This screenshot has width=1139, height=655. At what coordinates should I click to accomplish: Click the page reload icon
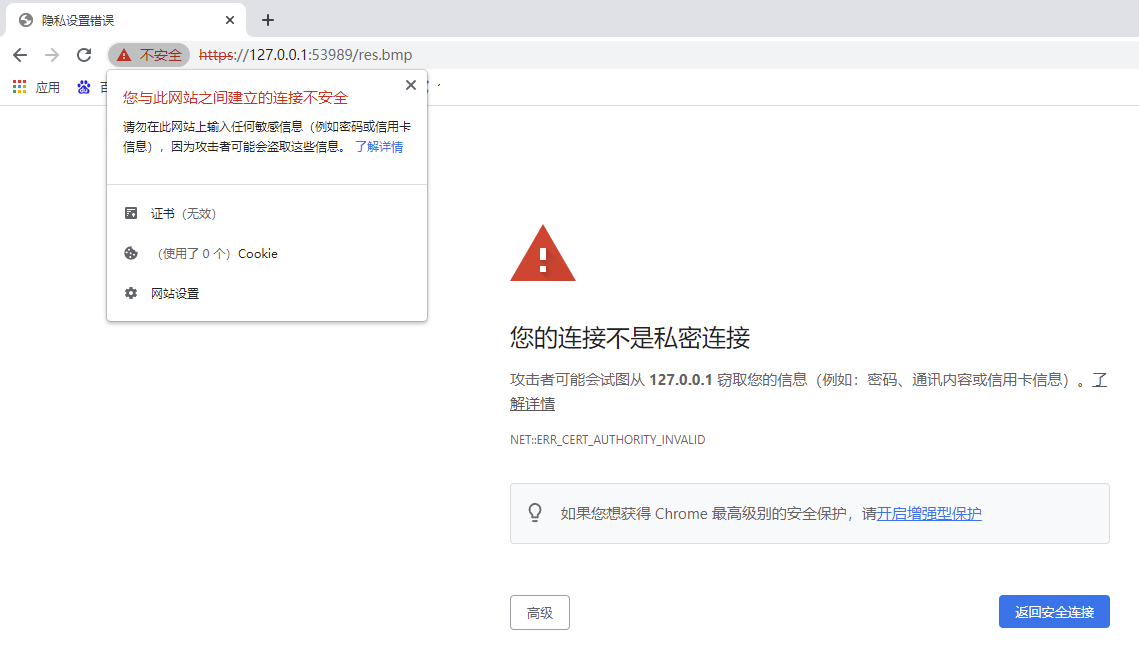pyautogui.click(x=84, y=55)
